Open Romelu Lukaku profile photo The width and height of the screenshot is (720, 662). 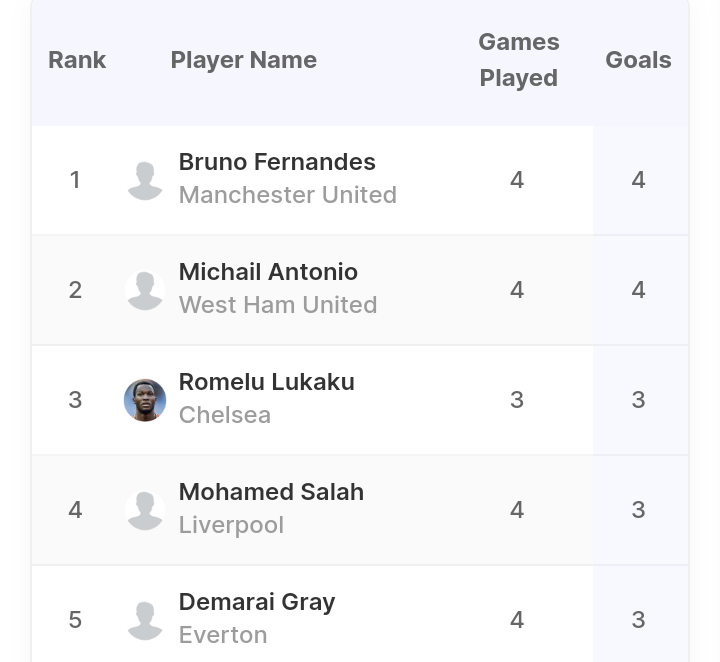(145, 400)
